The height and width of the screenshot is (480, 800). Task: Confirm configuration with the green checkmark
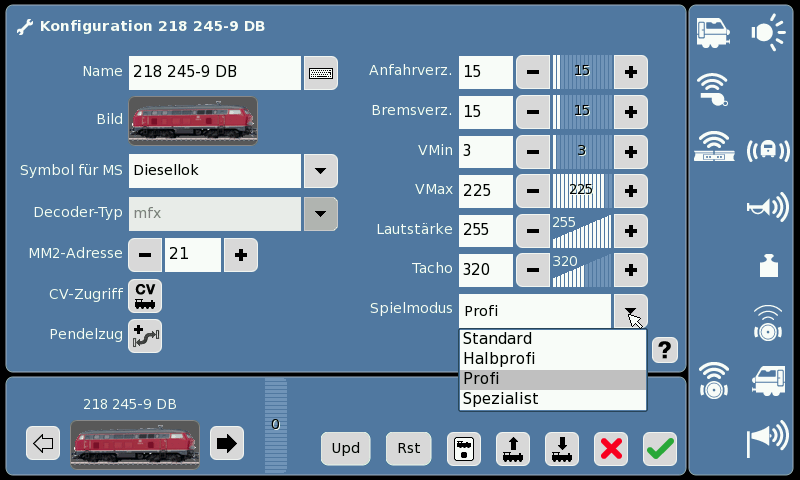660,449
